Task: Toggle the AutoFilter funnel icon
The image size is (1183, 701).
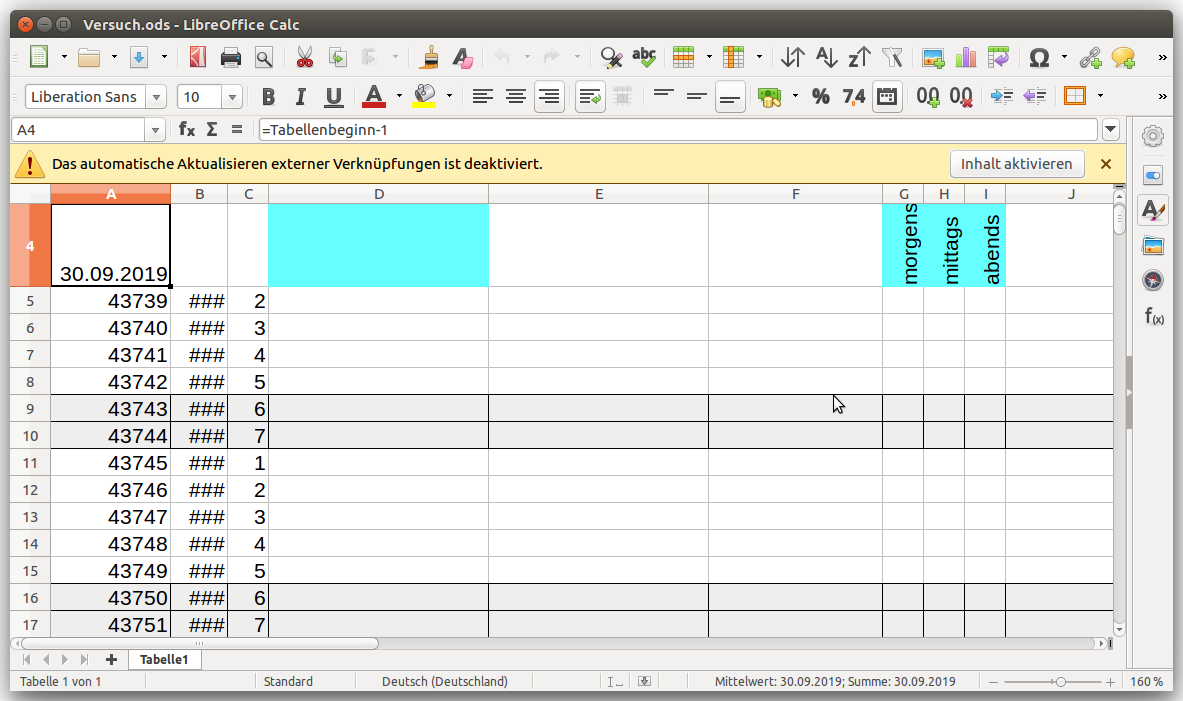Action: coord(892,57)
